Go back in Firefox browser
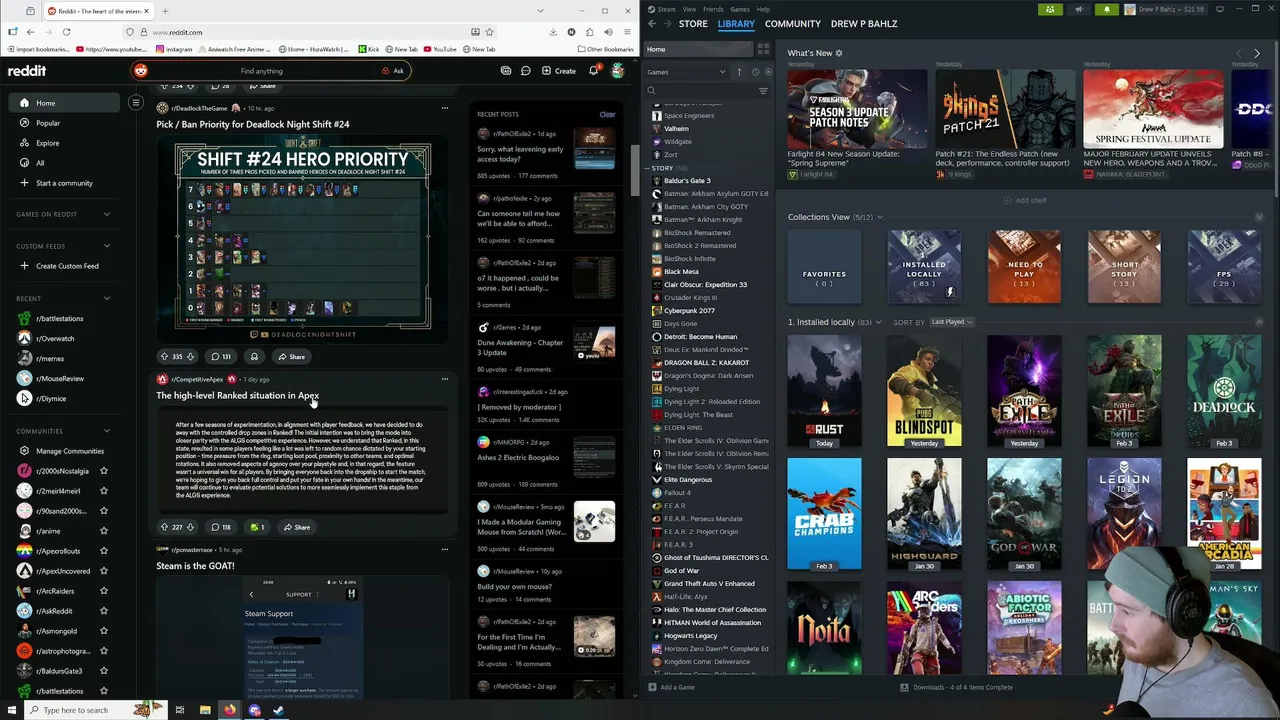 click(x=30, y=32)
